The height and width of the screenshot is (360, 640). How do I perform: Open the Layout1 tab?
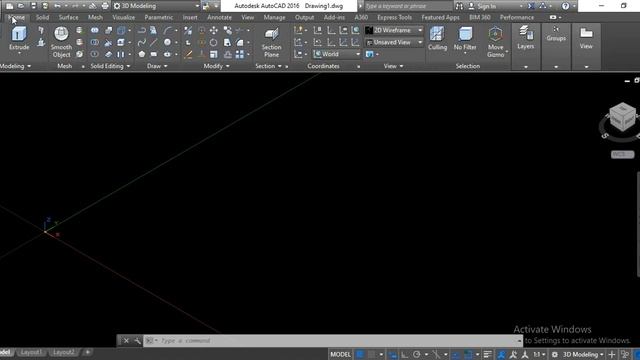31,352
